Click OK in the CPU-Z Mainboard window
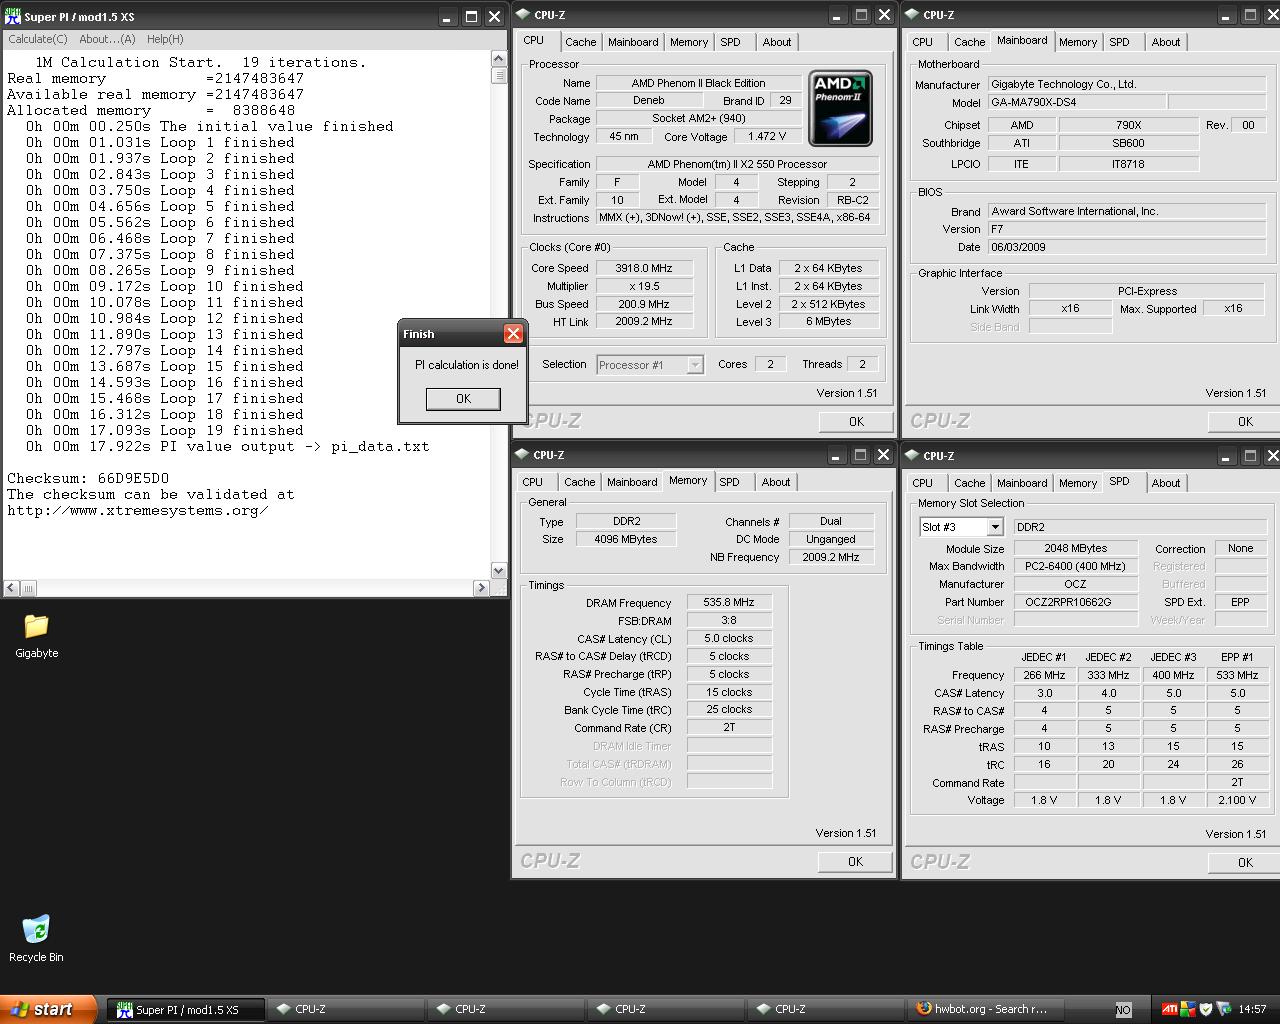 (x=1245, y=421)
